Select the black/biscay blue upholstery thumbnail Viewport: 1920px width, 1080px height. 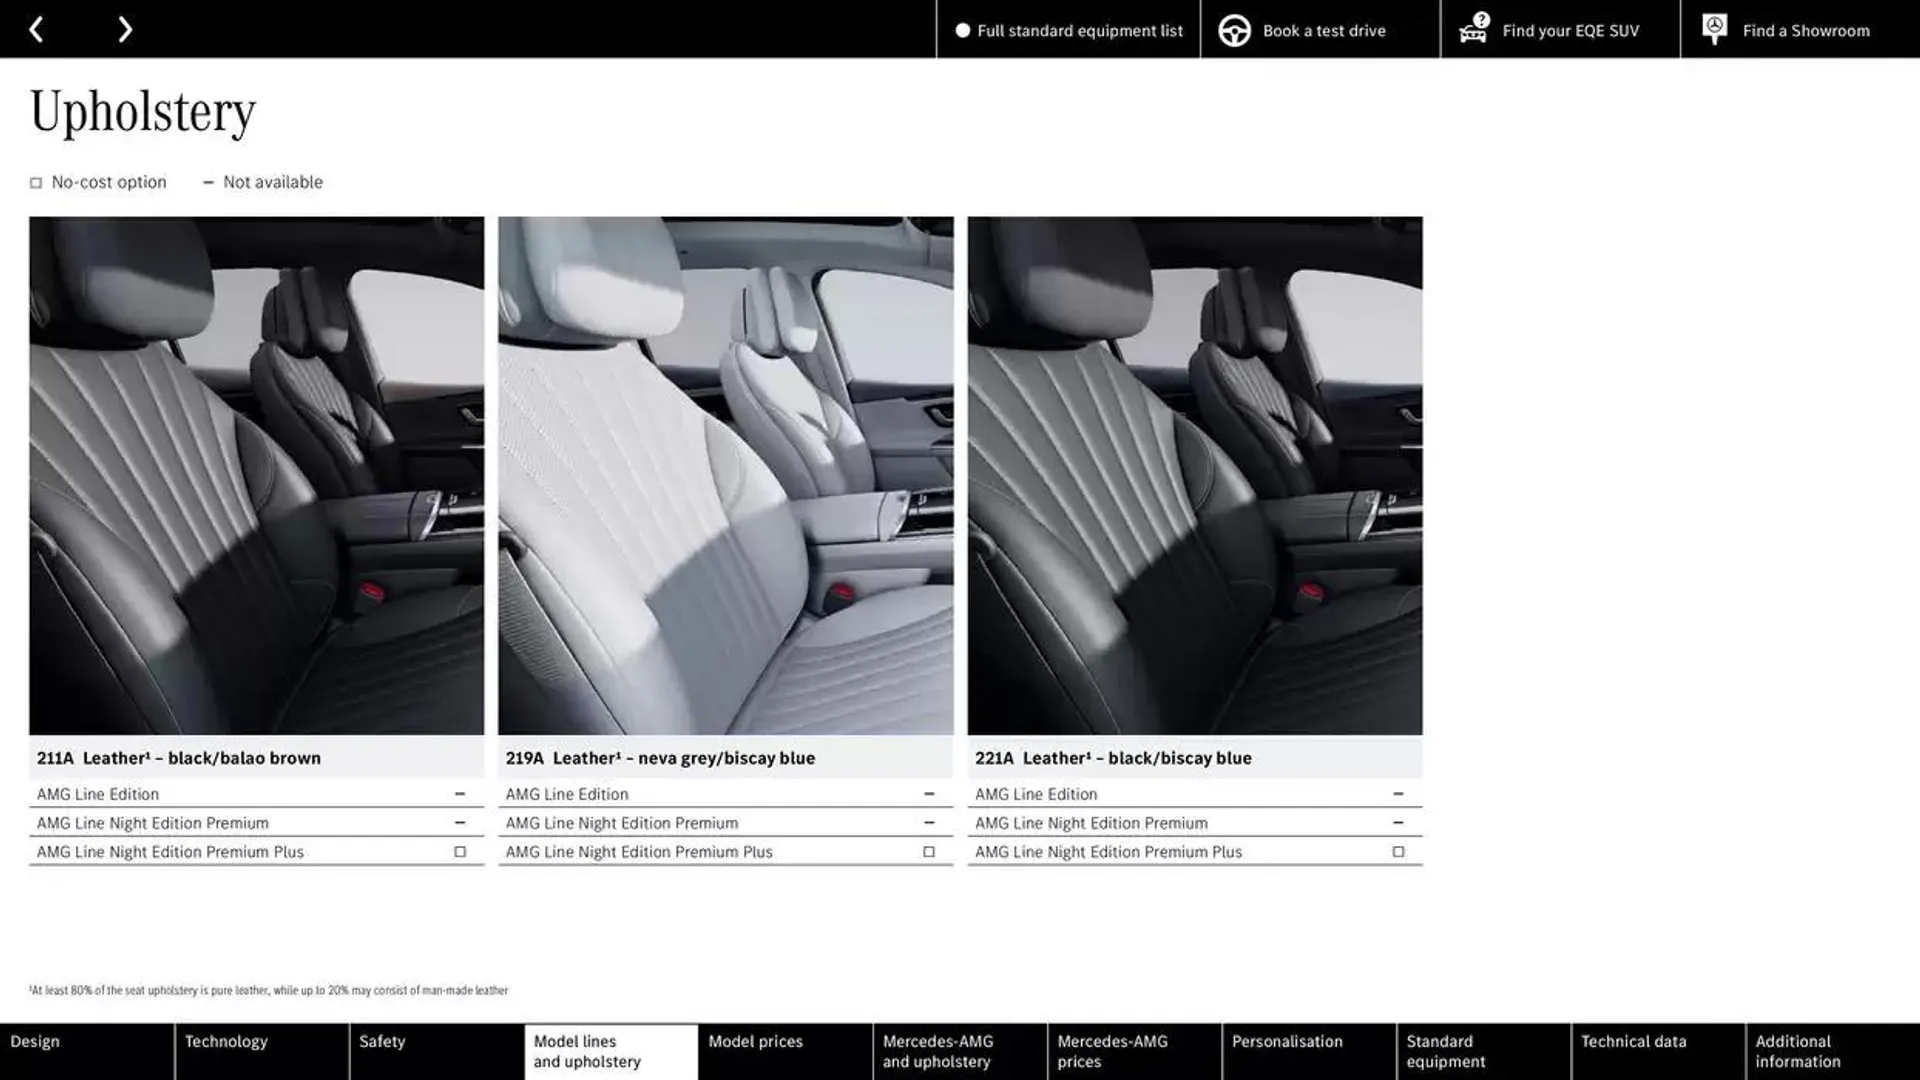(1193, 475)
